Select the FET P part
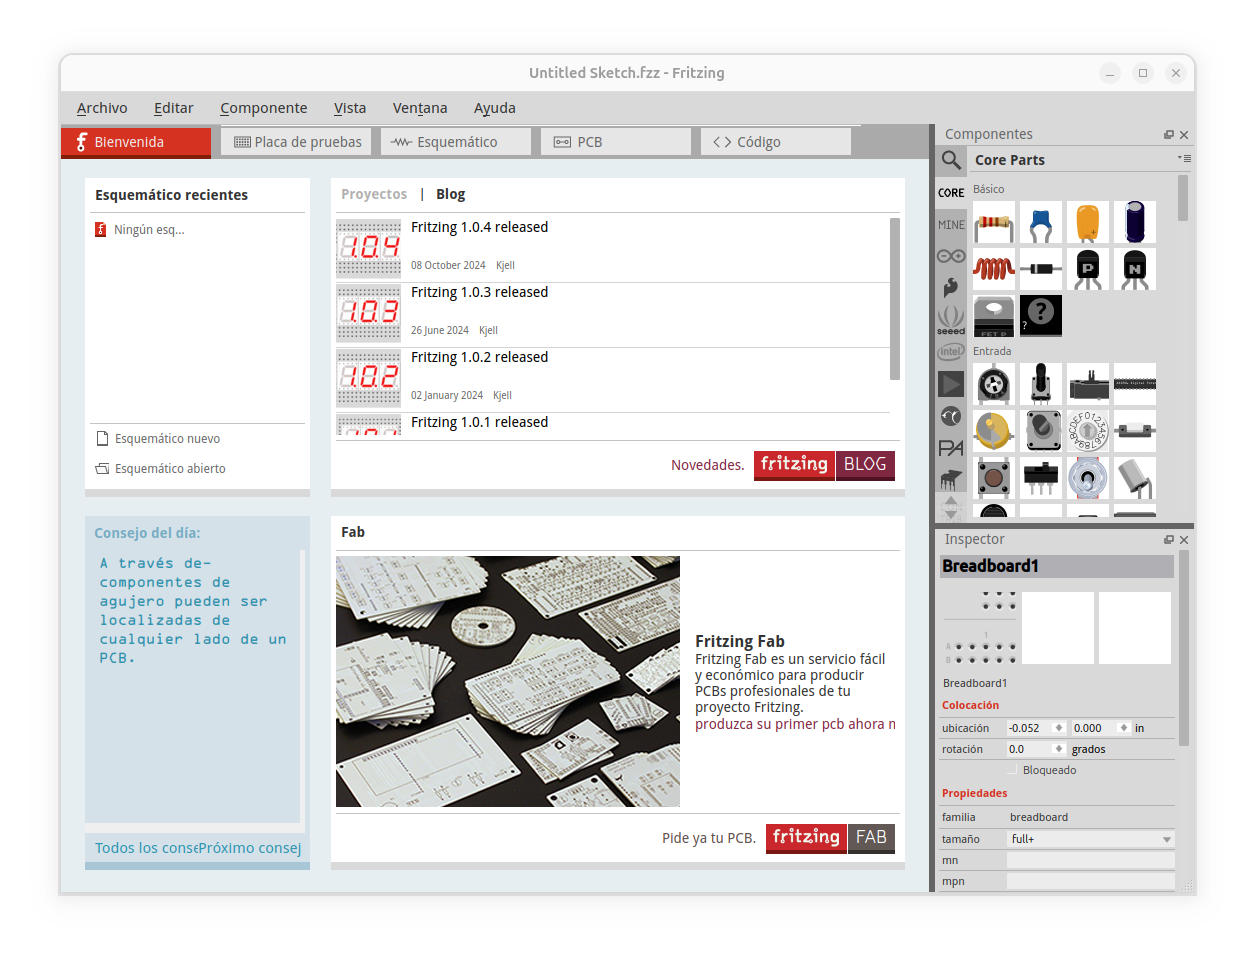This screenshot has width=1255, height=959. pos(994,316)
